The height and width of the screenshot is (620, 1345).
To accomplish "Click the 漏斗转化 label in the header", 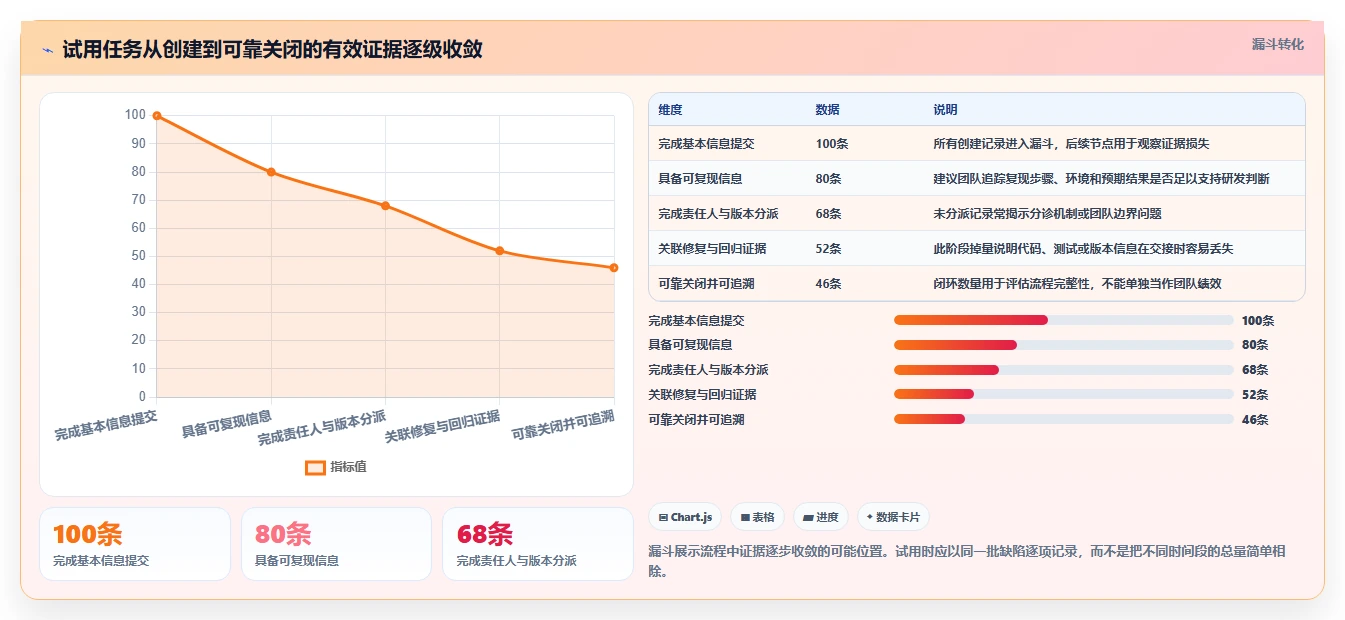I will click(1277, 44).
